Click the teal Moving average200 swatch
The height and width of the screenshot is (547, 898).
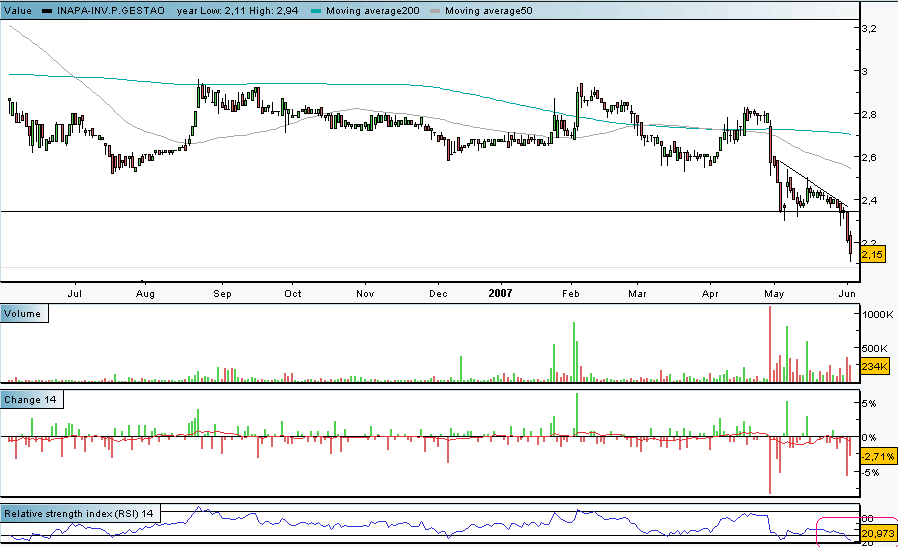316,11
